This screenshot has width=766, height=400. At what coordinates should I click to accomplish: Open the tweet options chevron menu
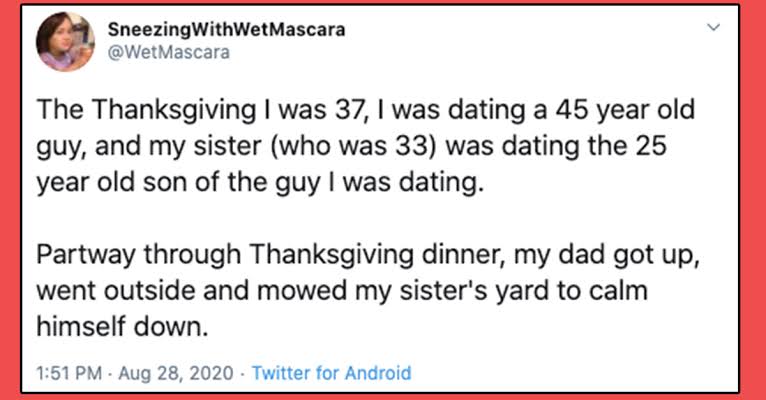click(x=714, y=27)
